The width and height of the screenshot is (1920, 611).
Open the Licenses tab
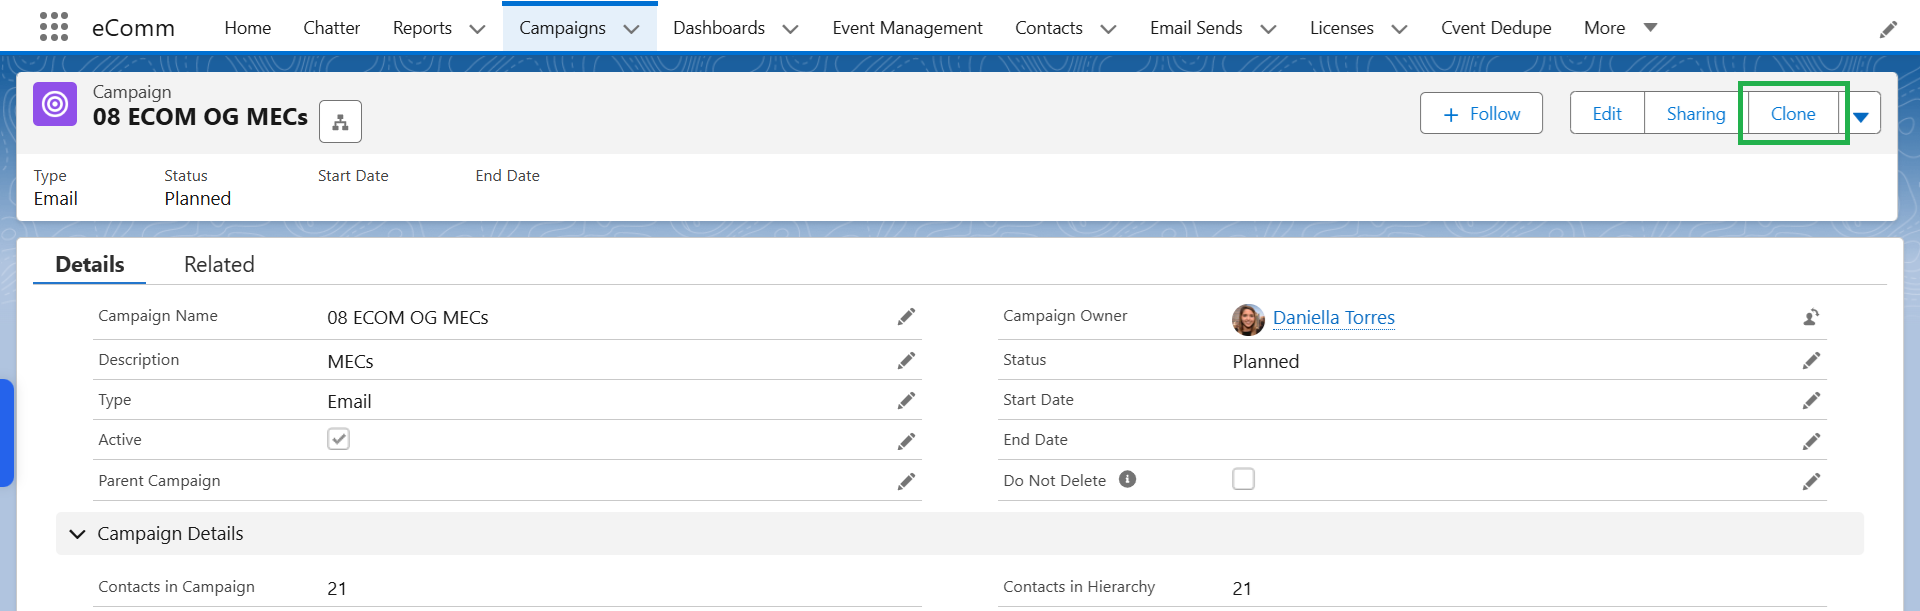coord(1342,28)
